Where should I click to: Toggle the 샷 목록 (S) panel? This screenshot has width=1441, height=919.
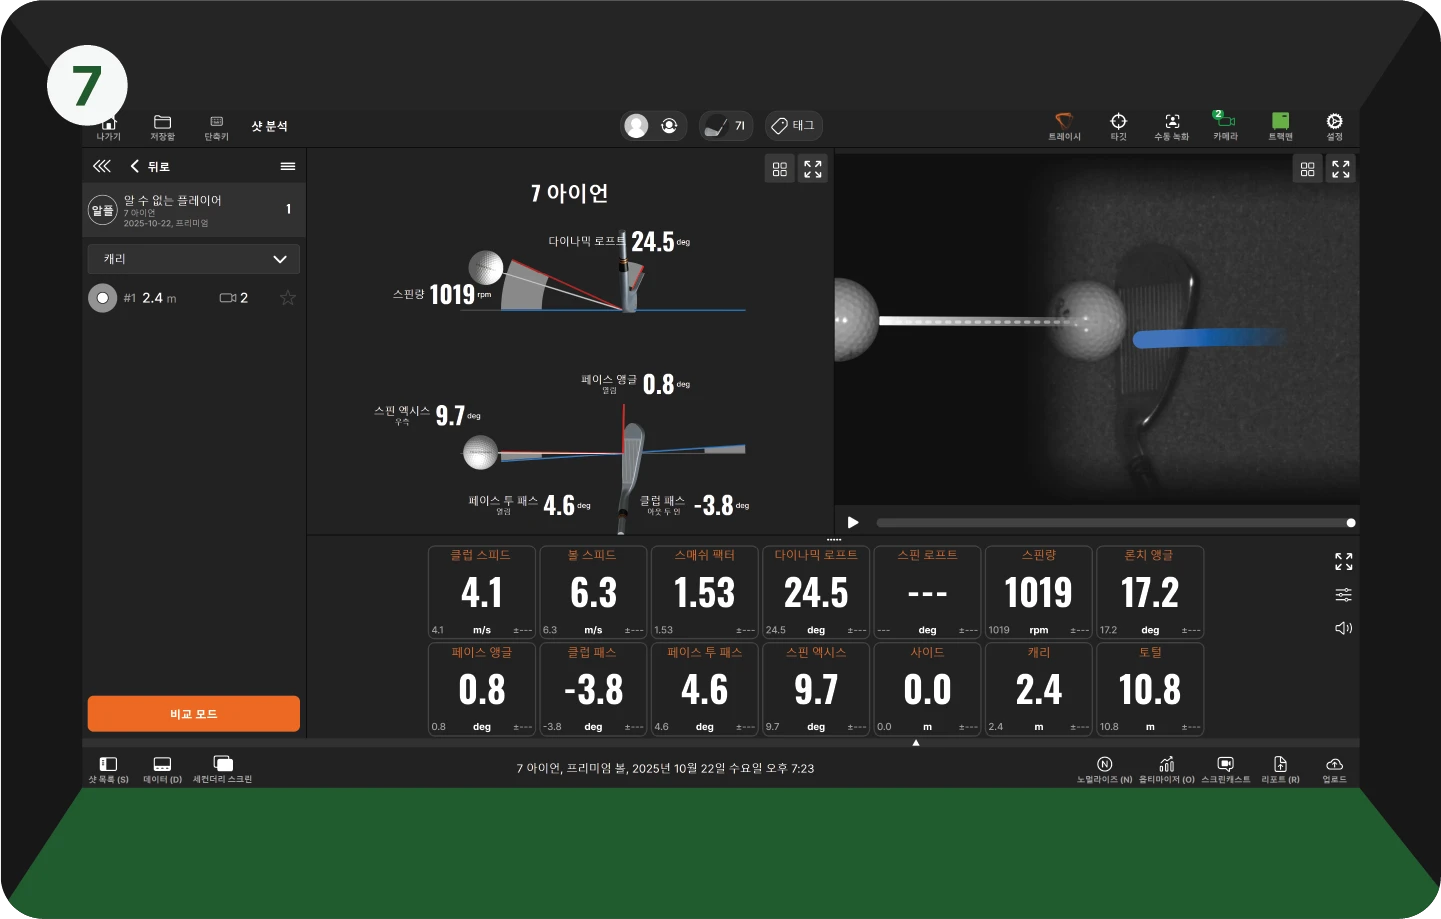coord(108,769)
